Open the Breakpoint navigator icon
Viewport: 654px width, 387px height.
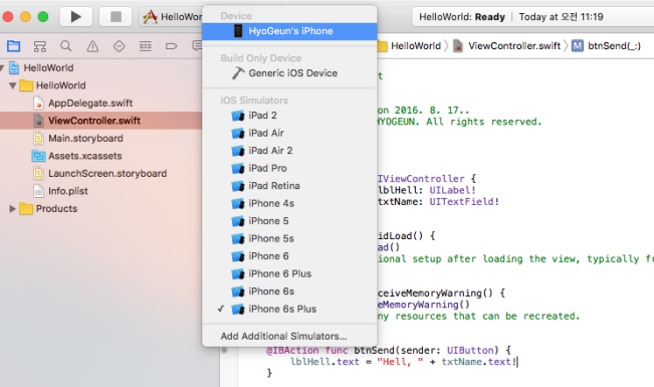tap(171, 46)
